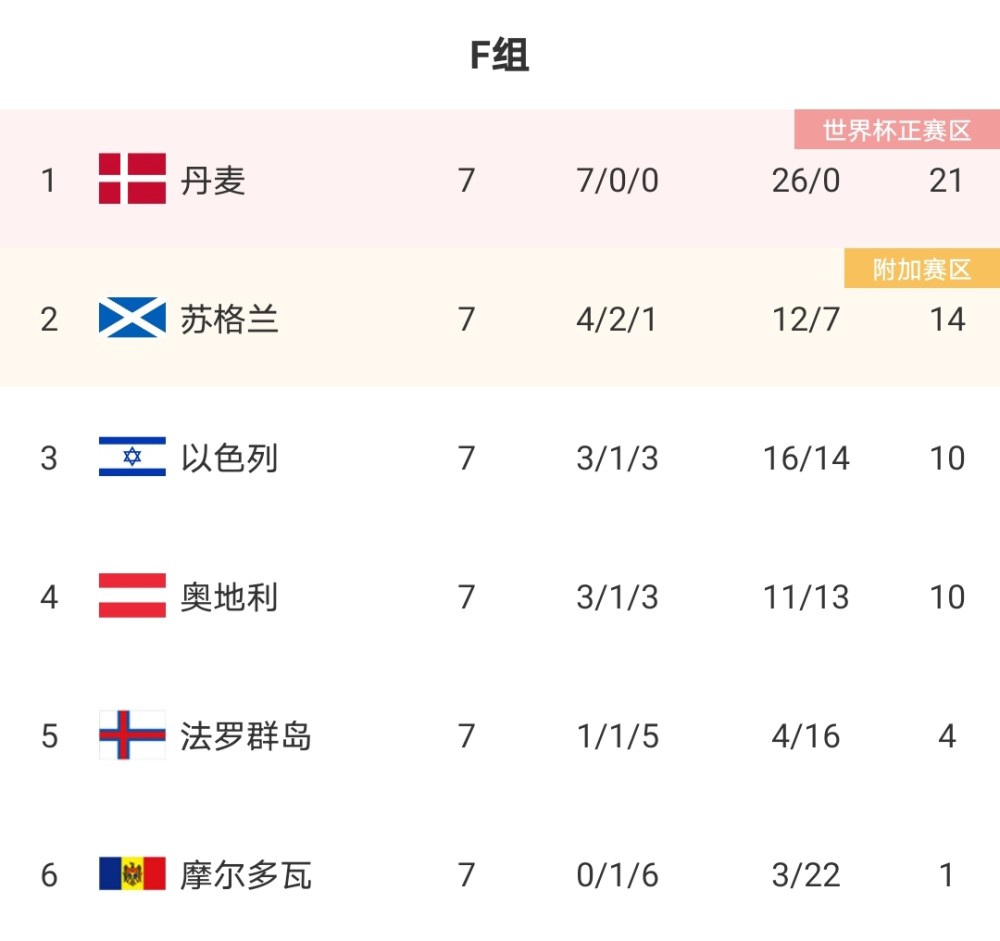Open the 苏格兰 team name
Image resolution: width=1000 pixels, height=941 pixels.
tap(230, 320)
